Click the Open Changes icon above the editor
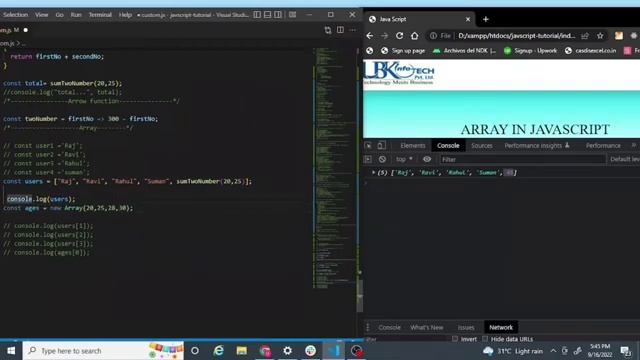The height and width of the screenshot is (360, 640). coord(328,30)
